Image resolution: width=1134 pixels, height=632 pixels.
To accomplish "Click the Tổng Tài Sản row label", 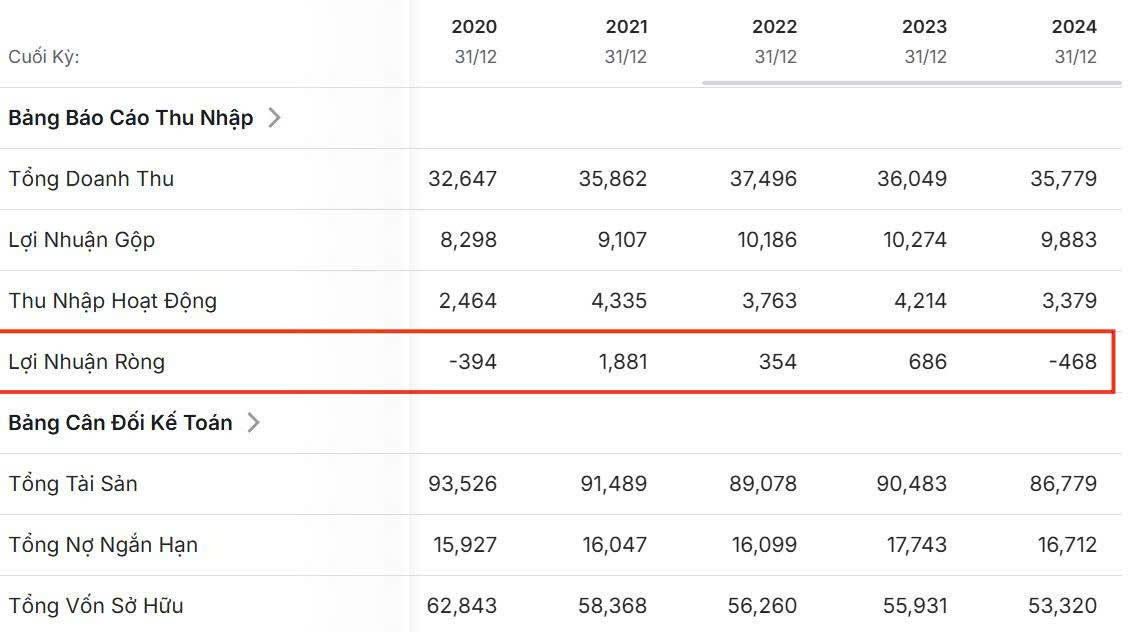I will point(73,484).
